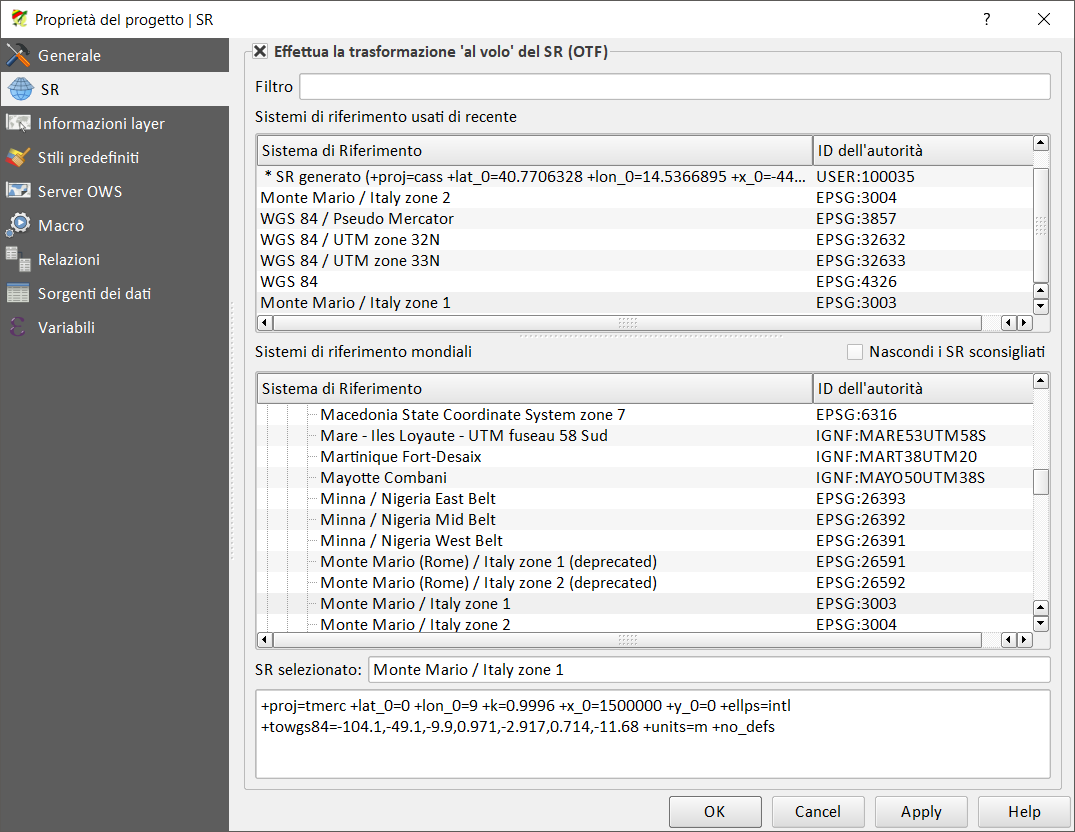Click the Apply button
The height and width of the screenshot is (832, 1075).
921,811
